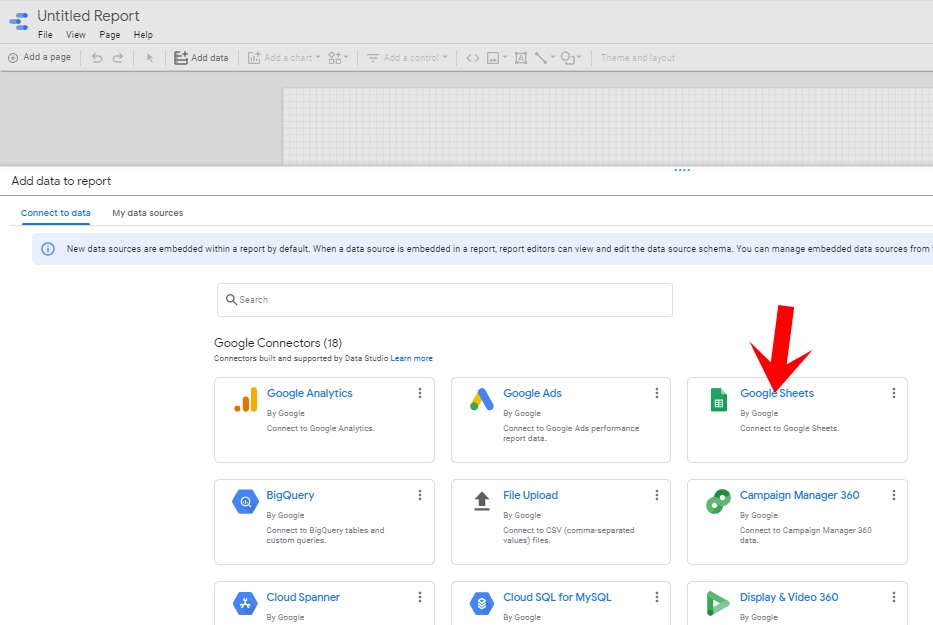Click the Cloud Spanner icon
Image resolution: width=933 pixels, height=625 pixels.
(245, 604)
